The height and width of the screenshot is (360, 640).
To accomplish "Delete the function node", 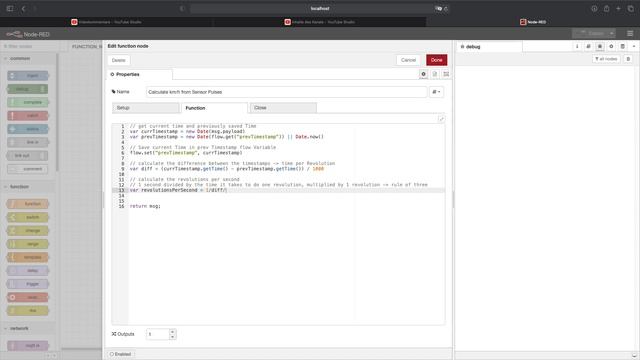I will click(119, 60).
